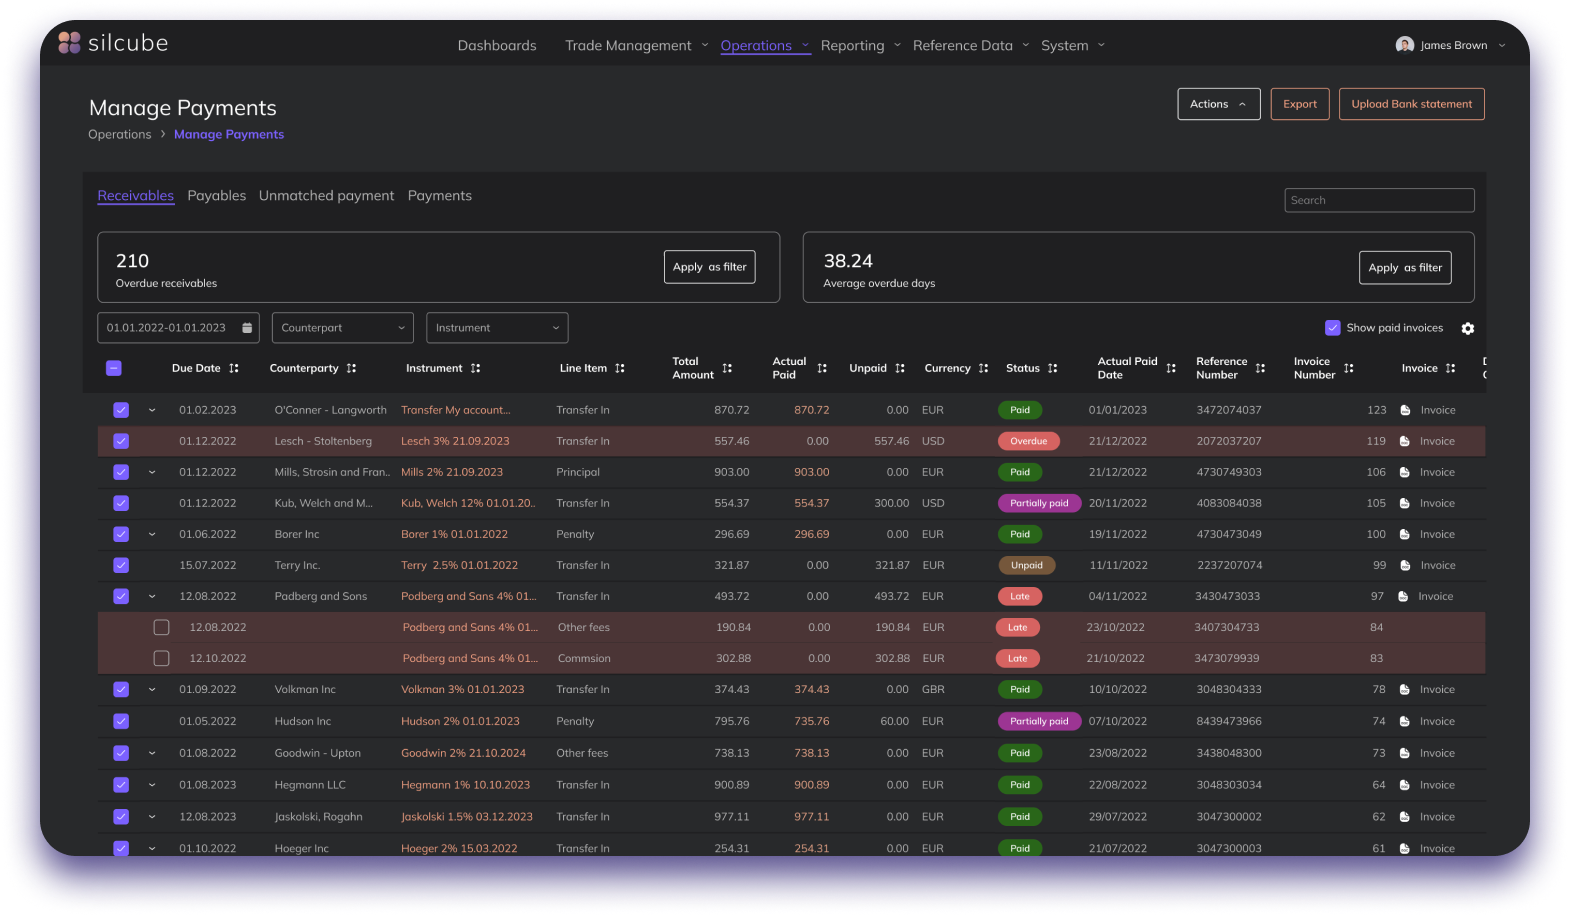Sort by Counterparty column icon
1570x916 pixels.
[x=351, y=368]
